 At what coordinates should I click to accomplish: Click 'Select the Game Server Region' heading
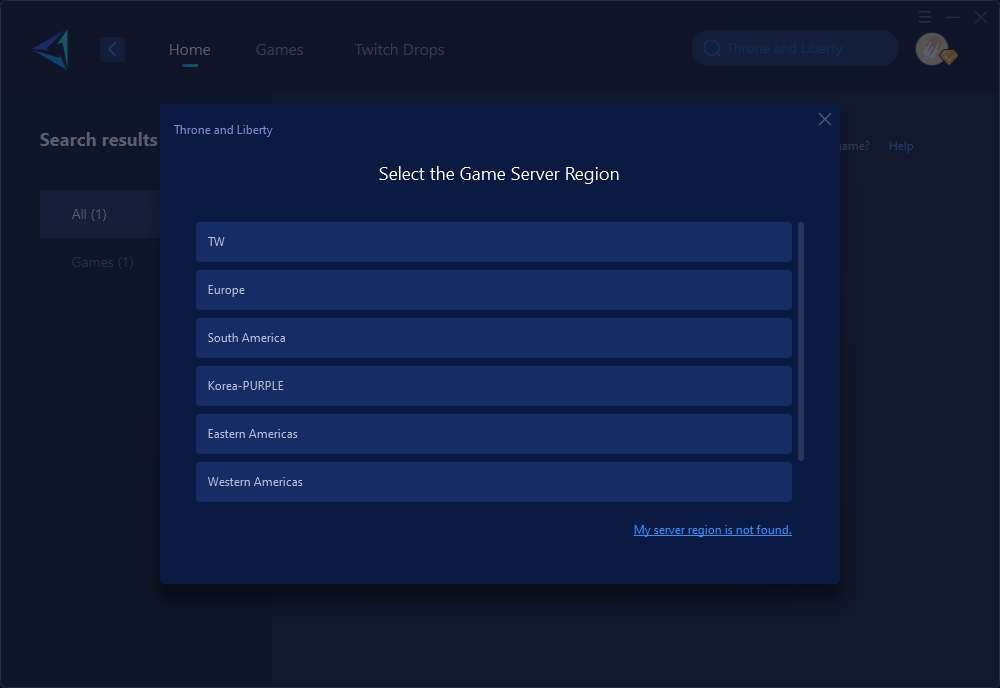coord(499,174)
